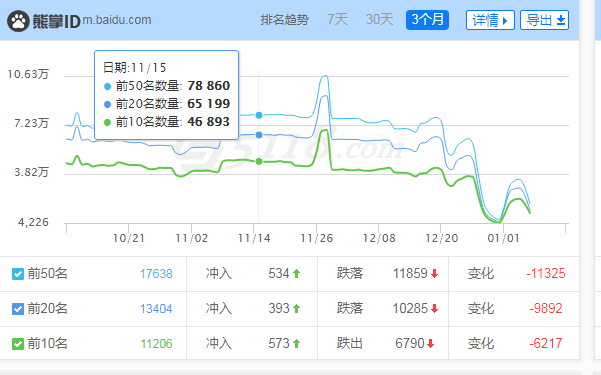This screenshot has height=375, width=601.
Task: Click the 变化 value -9892
Action: click(x=546, y=308)
